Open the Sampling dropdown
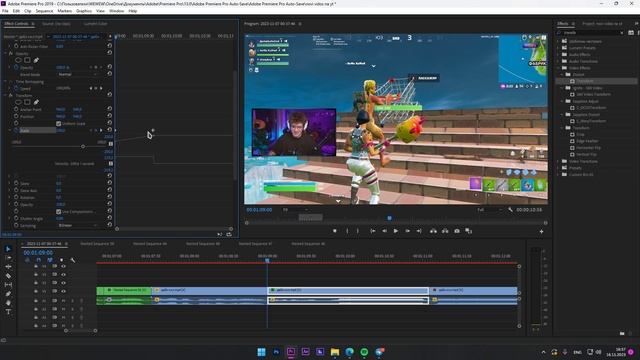Viewport: 640px width, 360px height. coord(78,225)
